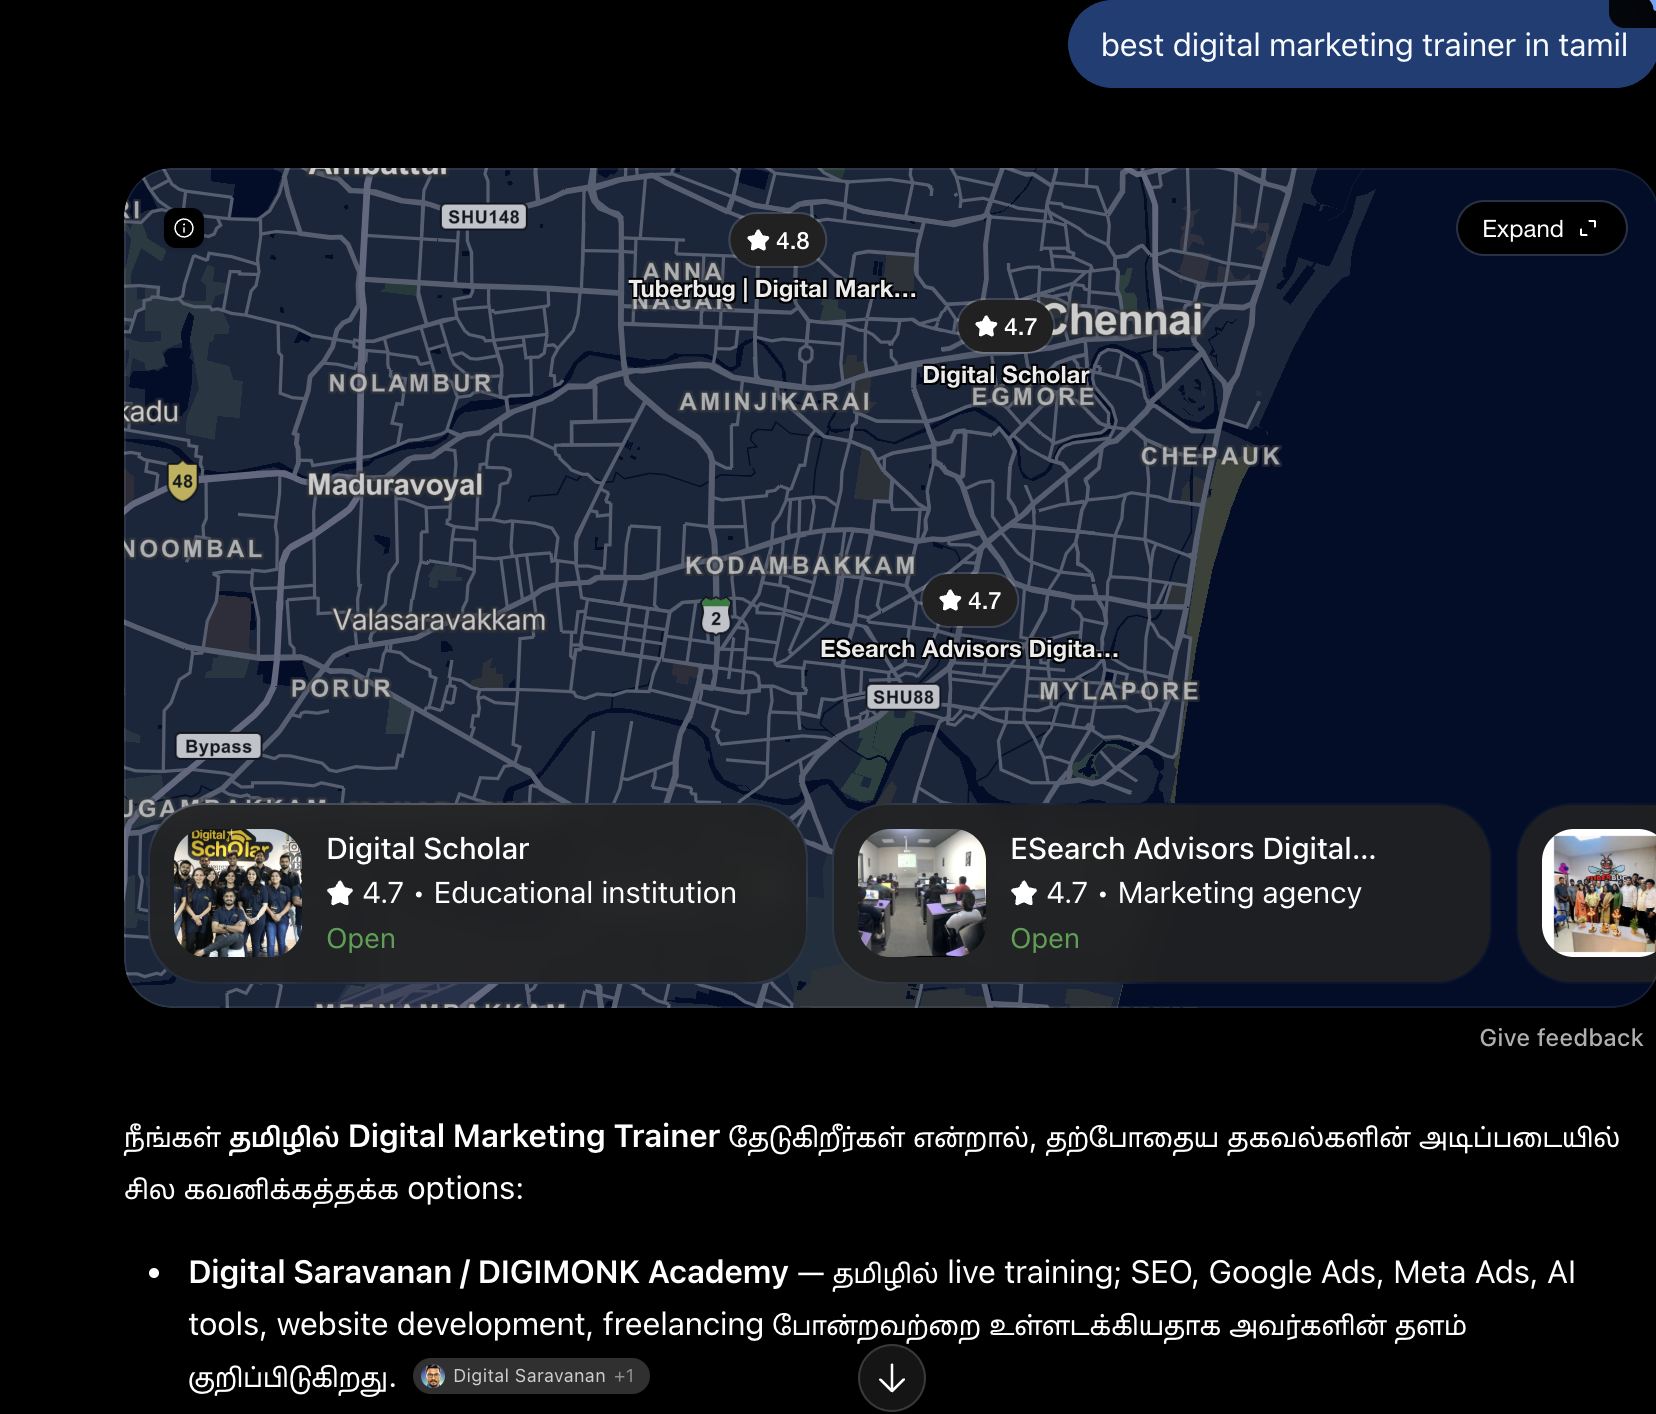The height and width of the screenshot is (1414, 1656).
Task: Select the Tuberbug 4.8 rating pin
Action: 778,240
